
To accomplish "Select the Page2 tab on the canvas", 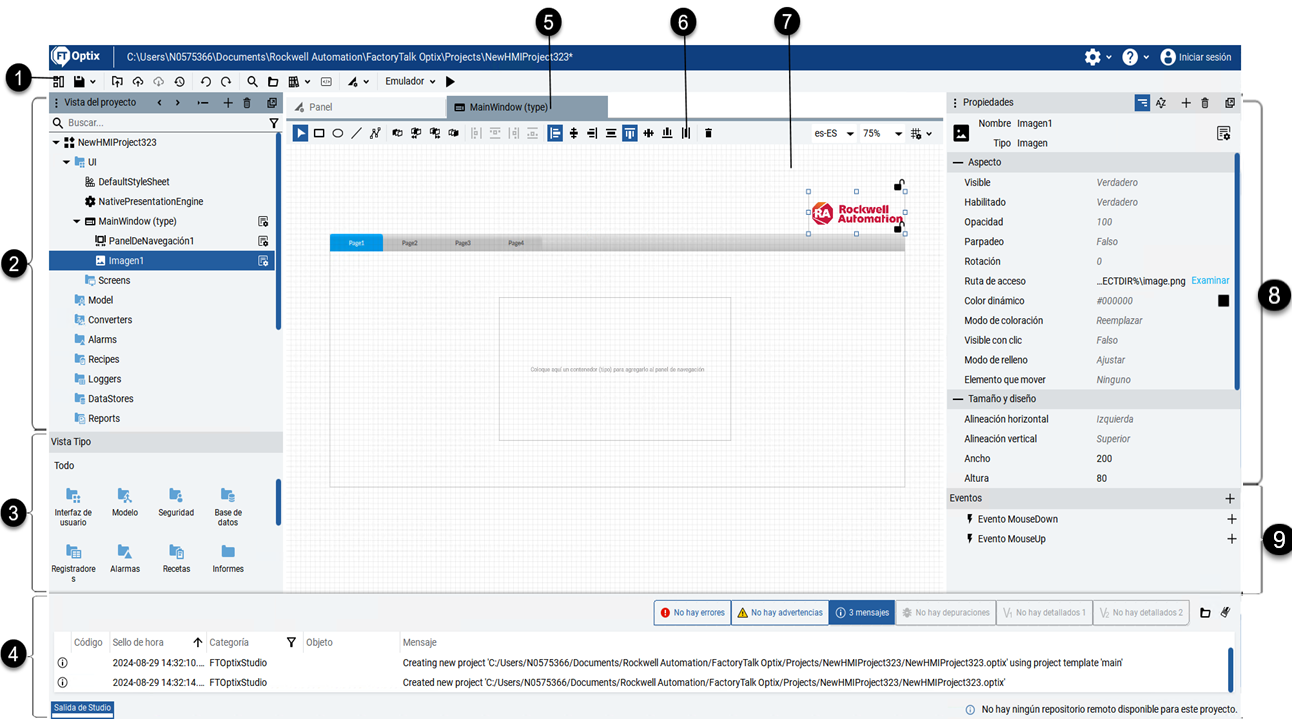I will (410, 243).
